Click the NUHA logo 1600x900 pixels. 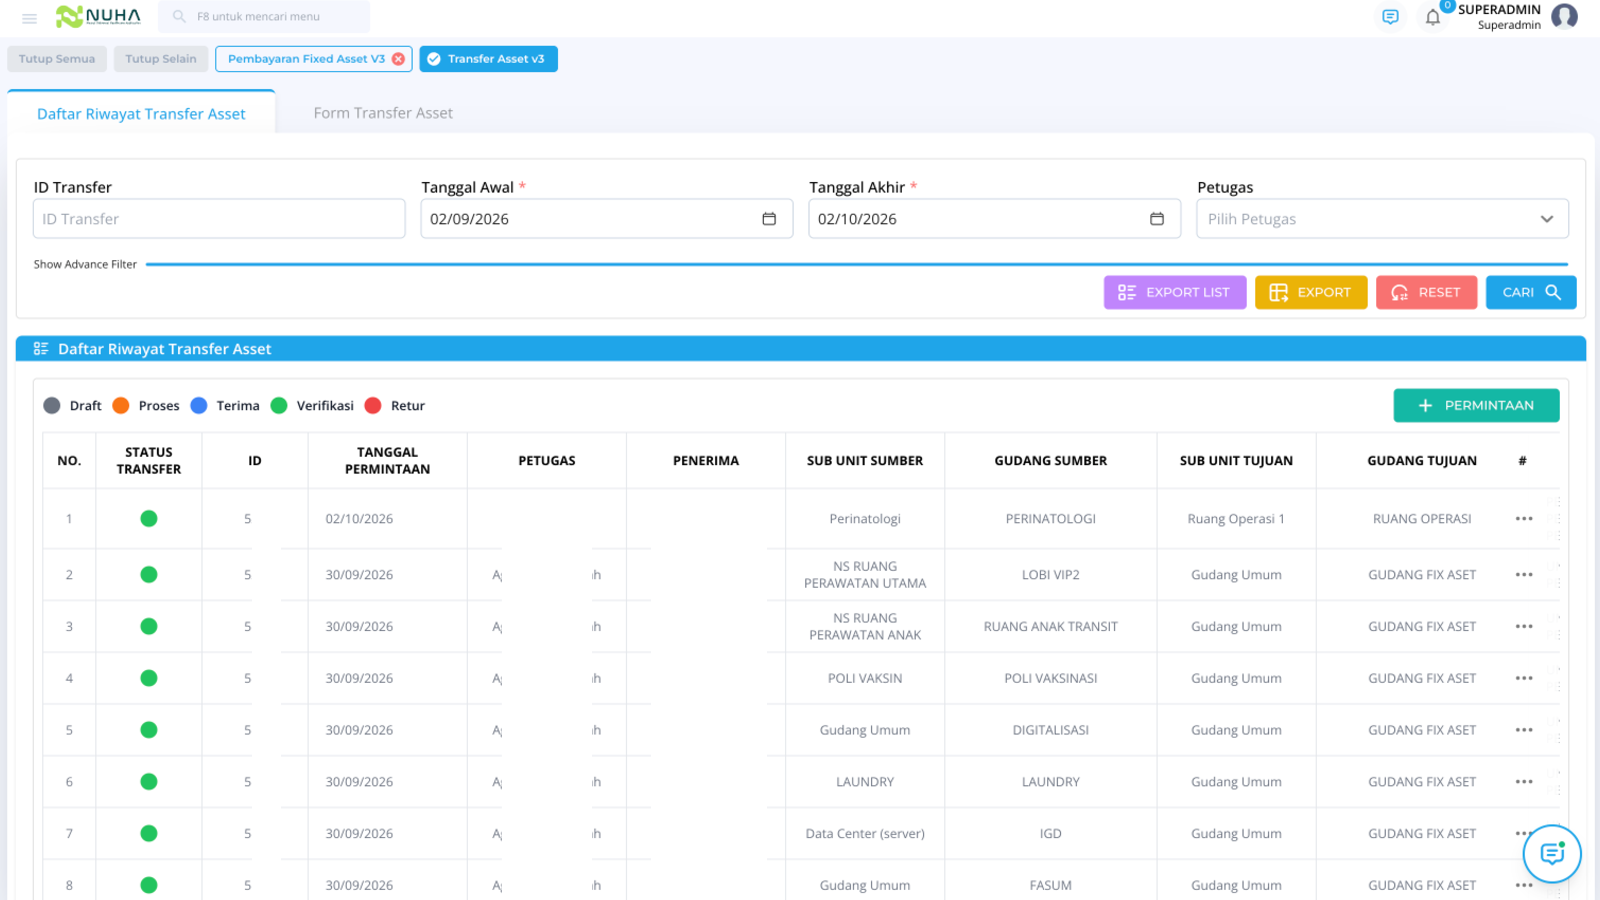pyautogui.click(x=98, y=16)
